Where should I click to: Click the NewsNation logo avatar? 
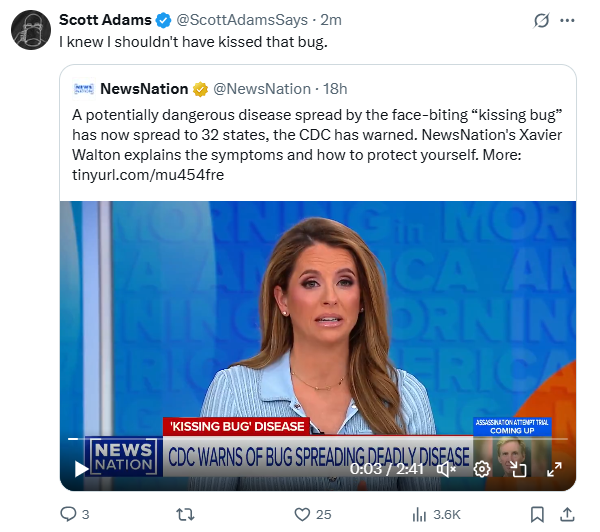(84, 89)
